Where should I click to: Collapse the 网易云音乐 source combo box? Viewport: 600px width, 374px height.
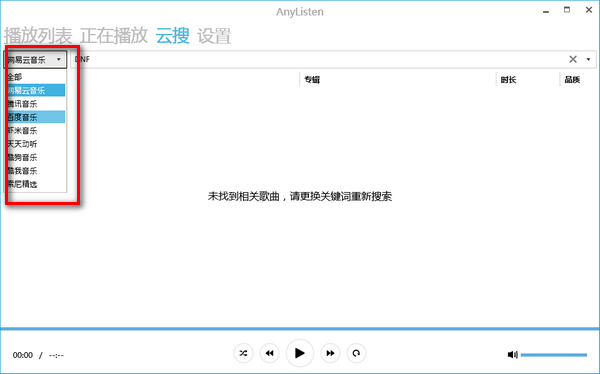(35, 59)
